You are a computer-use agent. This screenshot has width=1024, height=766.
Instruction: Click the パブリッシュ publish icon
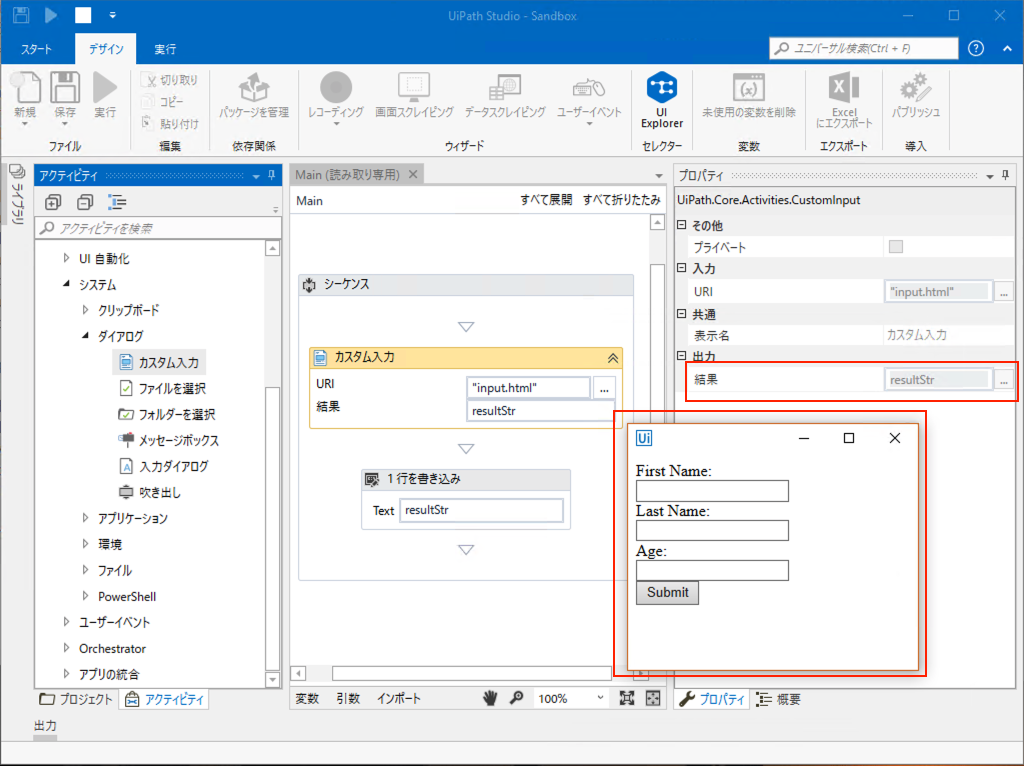[x=916, y=96]
